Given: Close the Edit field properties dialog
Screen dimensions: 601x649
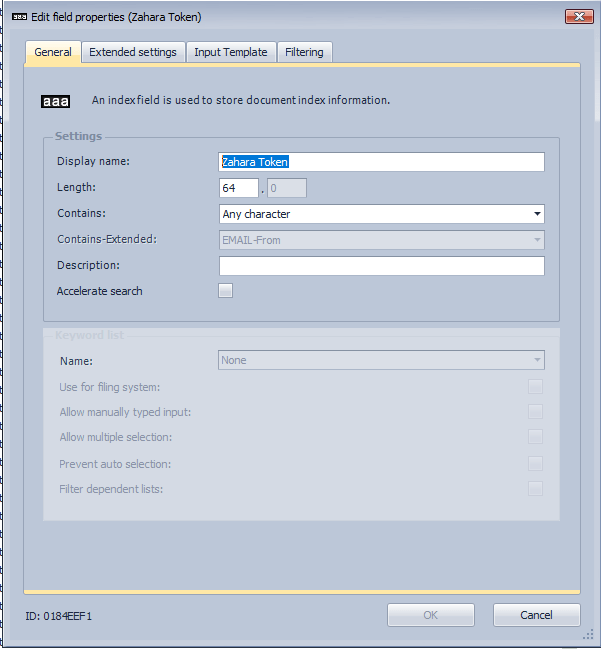Looking at the screenshot, I should point(579,17).
